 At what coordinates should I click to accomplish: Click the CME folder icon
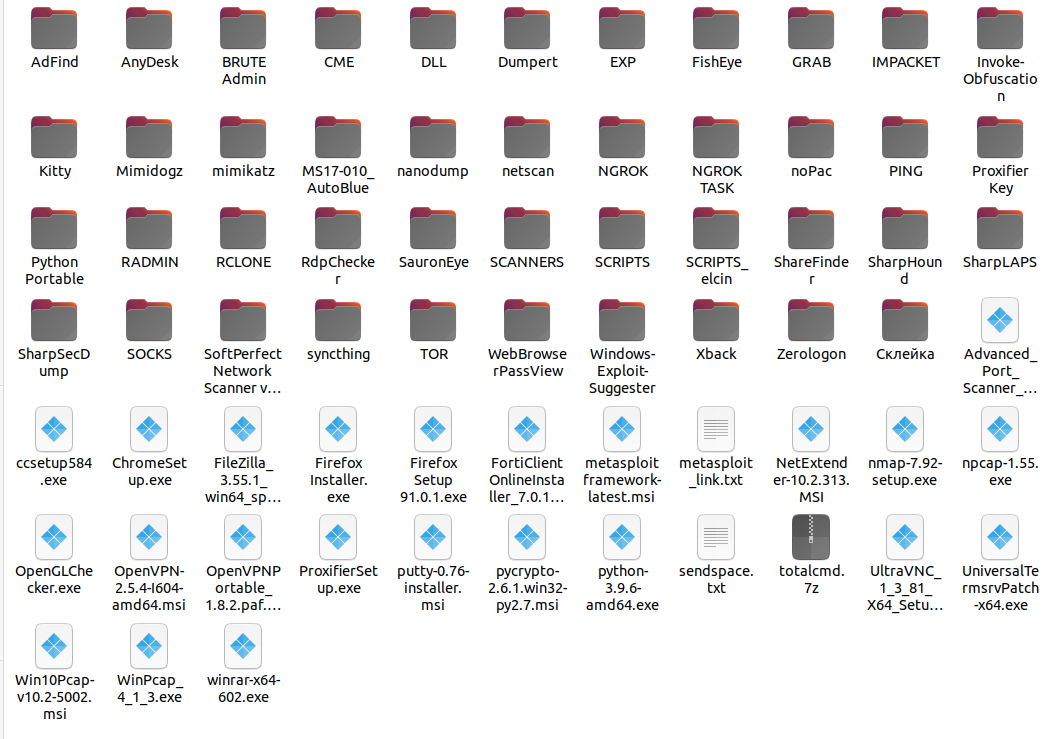(x=338, y=29)
